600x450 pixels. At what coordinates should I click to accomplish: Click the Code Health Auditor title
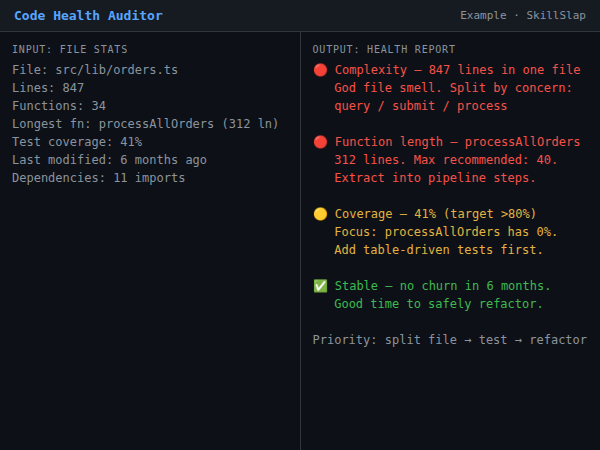pos(88,16)
